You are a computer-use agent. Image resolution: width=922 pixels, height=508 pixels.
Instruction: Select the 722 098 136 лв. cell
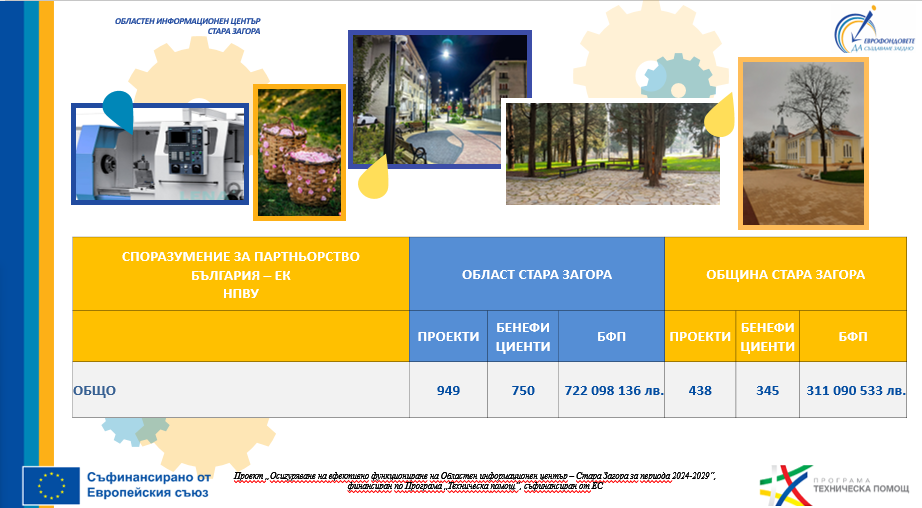click(610, 390)
